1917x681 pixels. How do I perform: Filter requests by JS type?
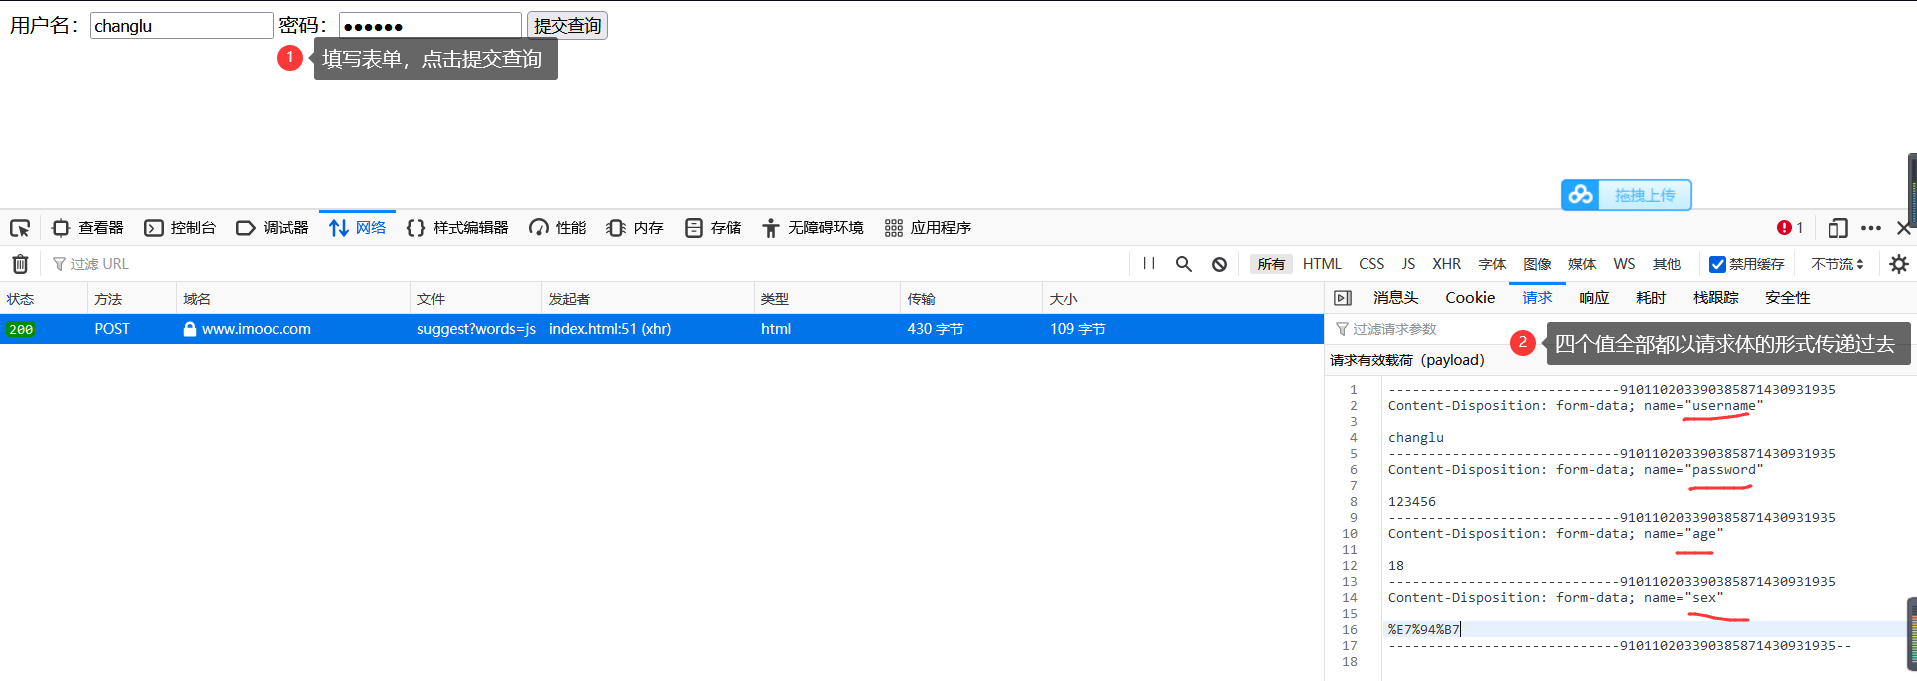pos(1408,264)
